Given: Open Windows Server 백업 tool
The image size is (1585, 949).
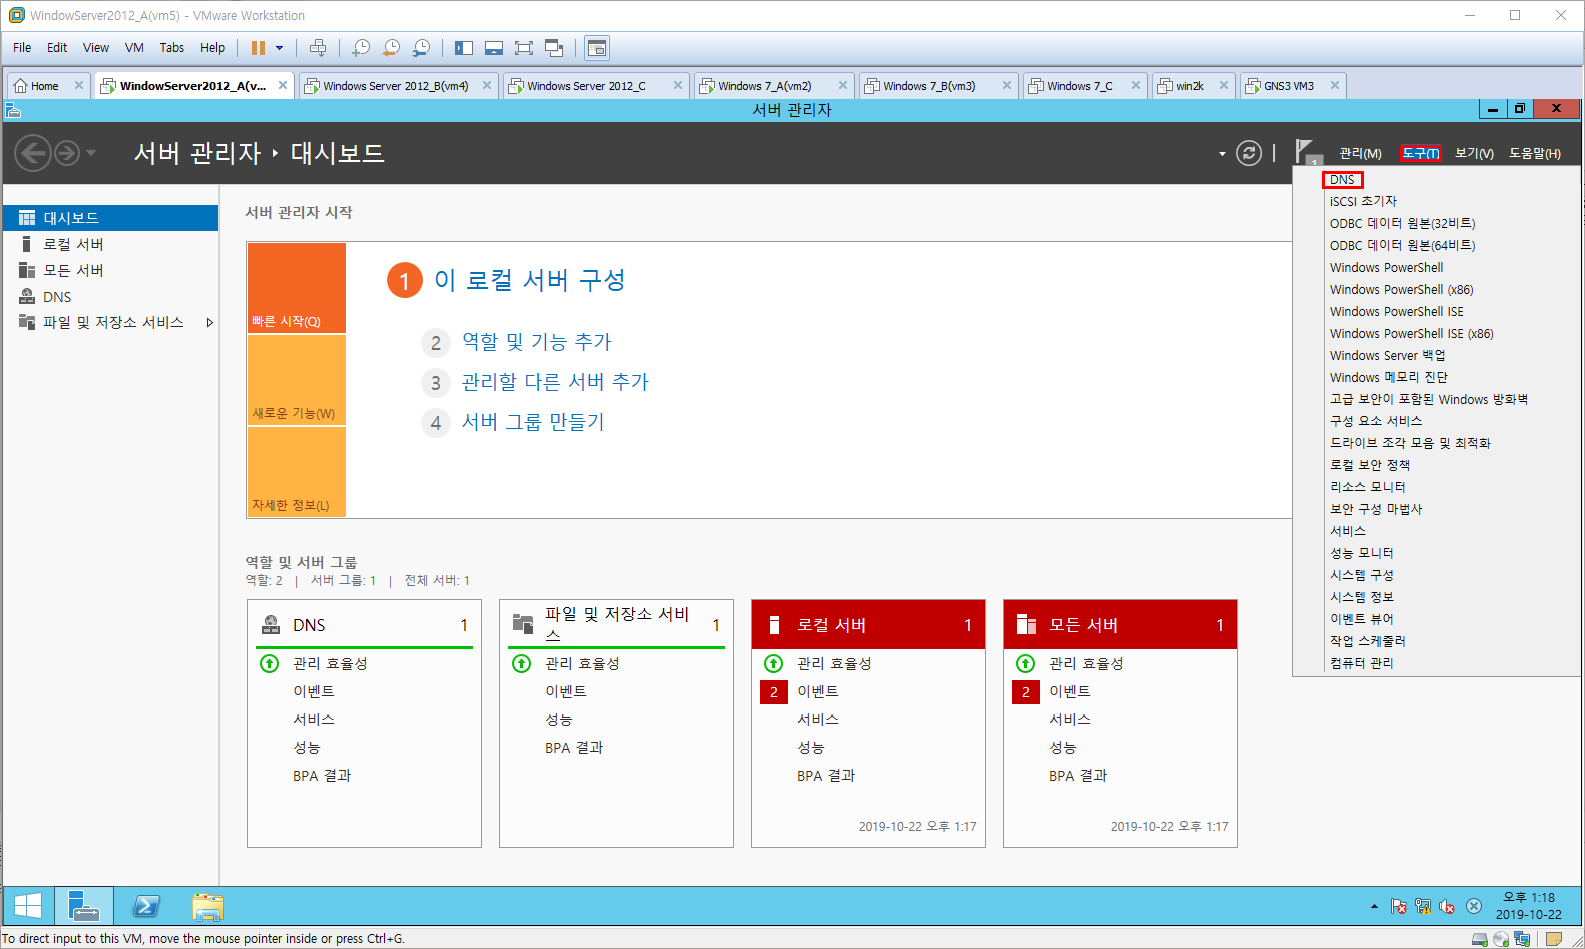Looking at the screenshot, I should pos(1387,355).
